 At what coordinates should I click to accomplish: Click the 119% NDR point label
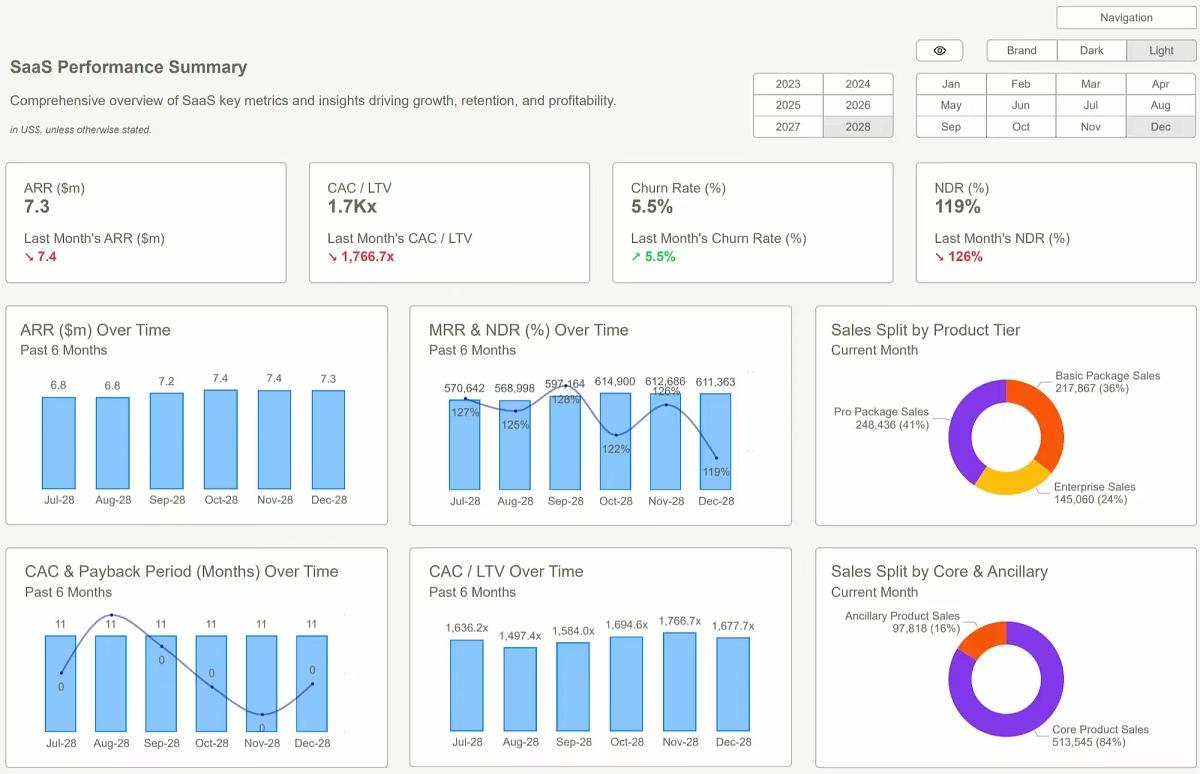(x=716, y=472)
